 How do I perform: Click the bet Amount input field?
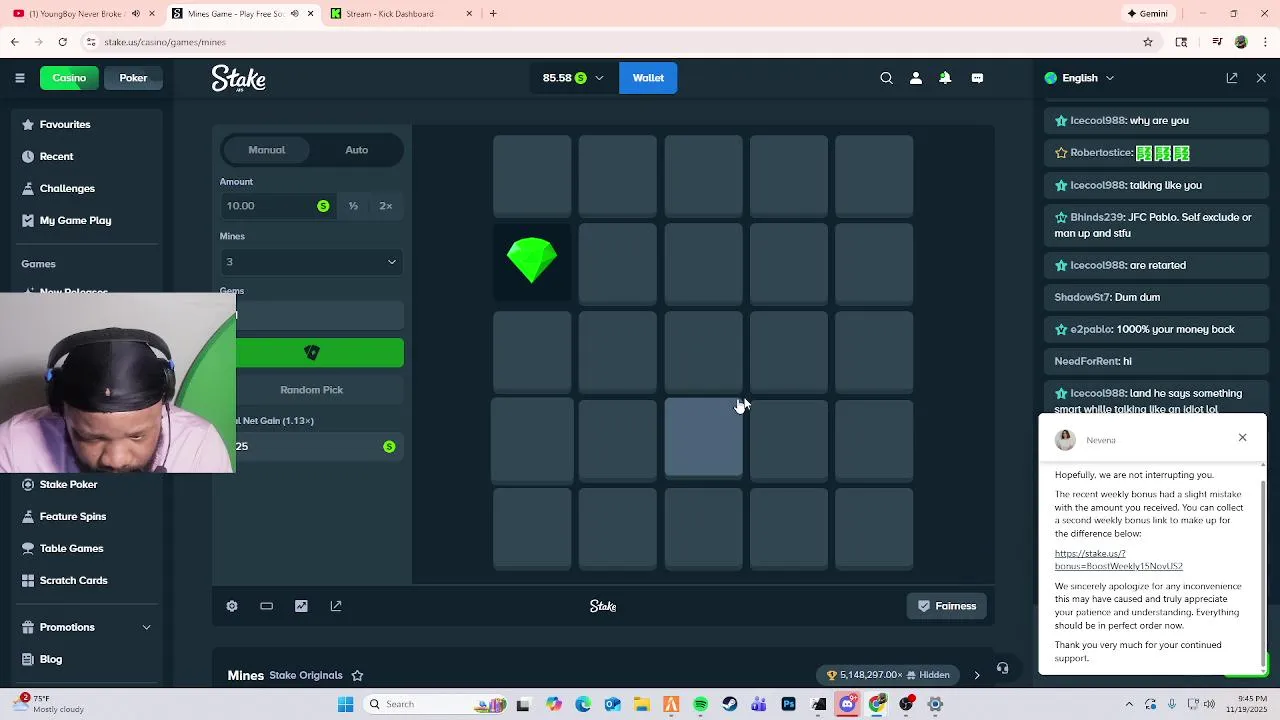click(277, 206)
